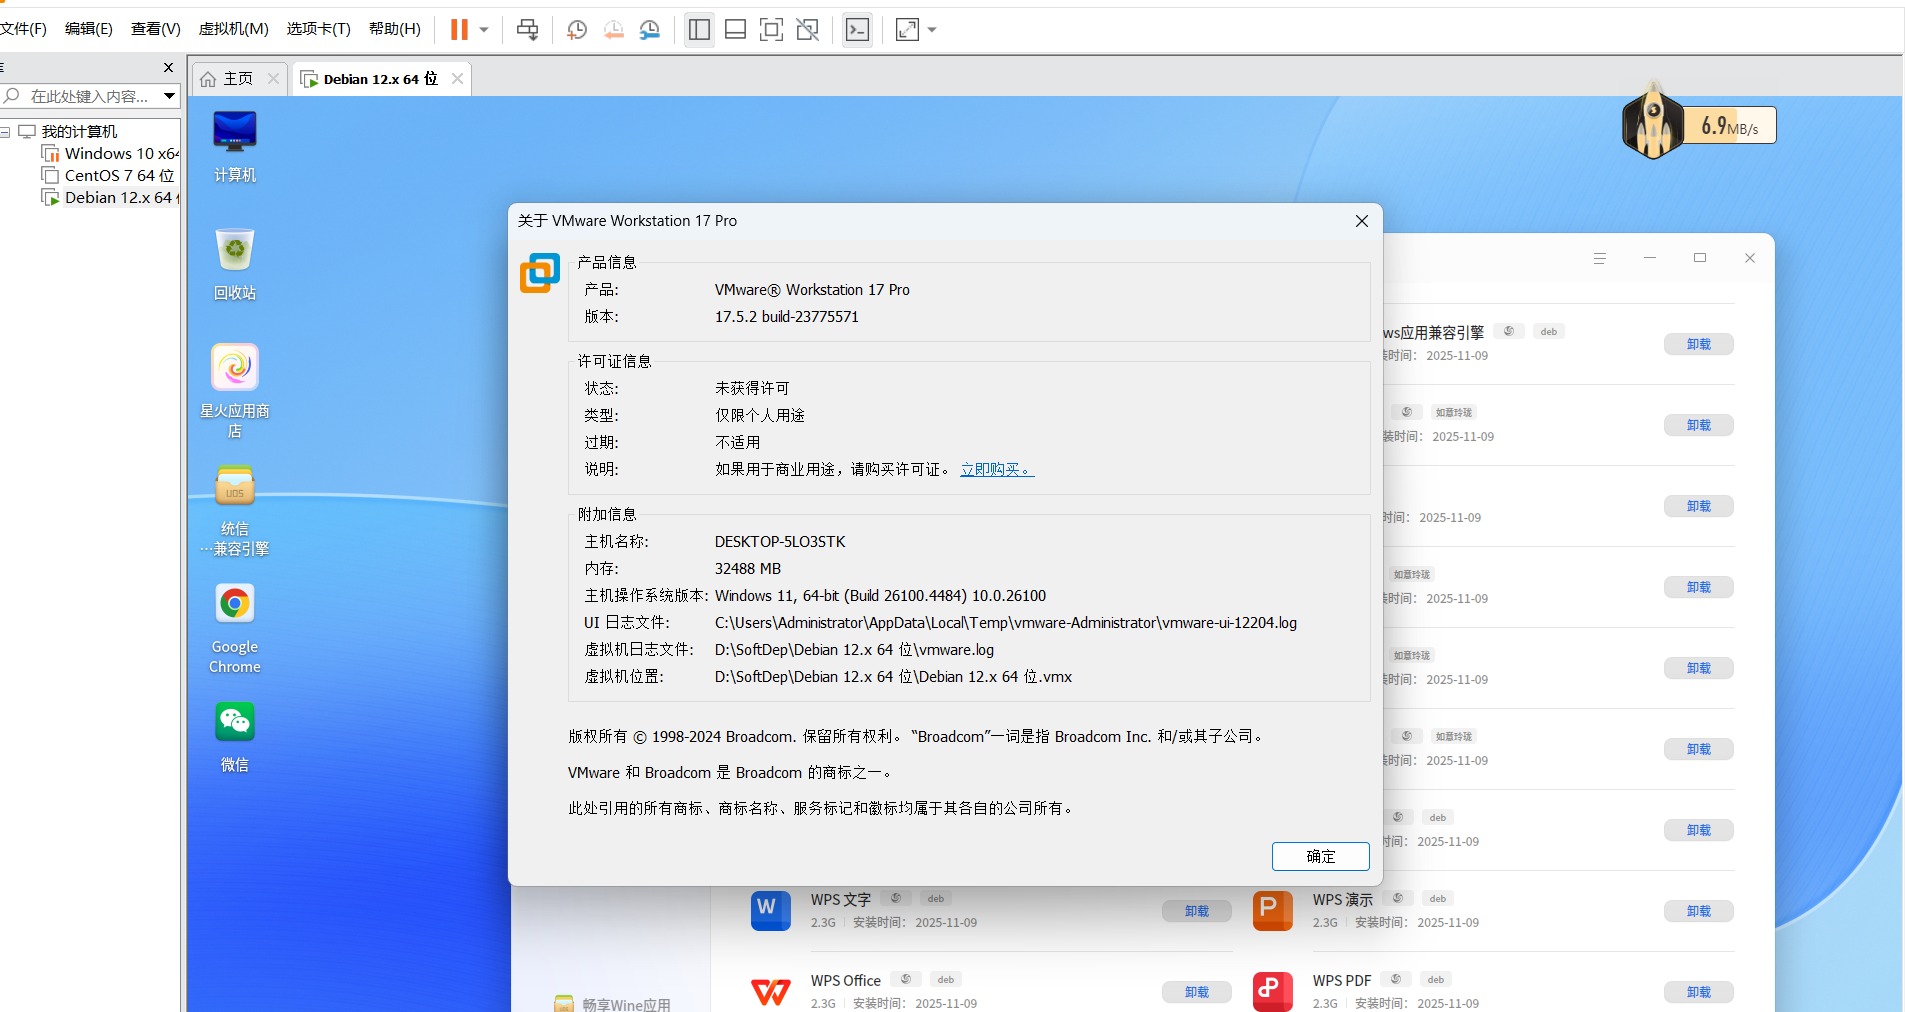This screenshot has height=1012, width=1905.
Task: Toggle the library sidebar view icon
Action: point(700,30)
